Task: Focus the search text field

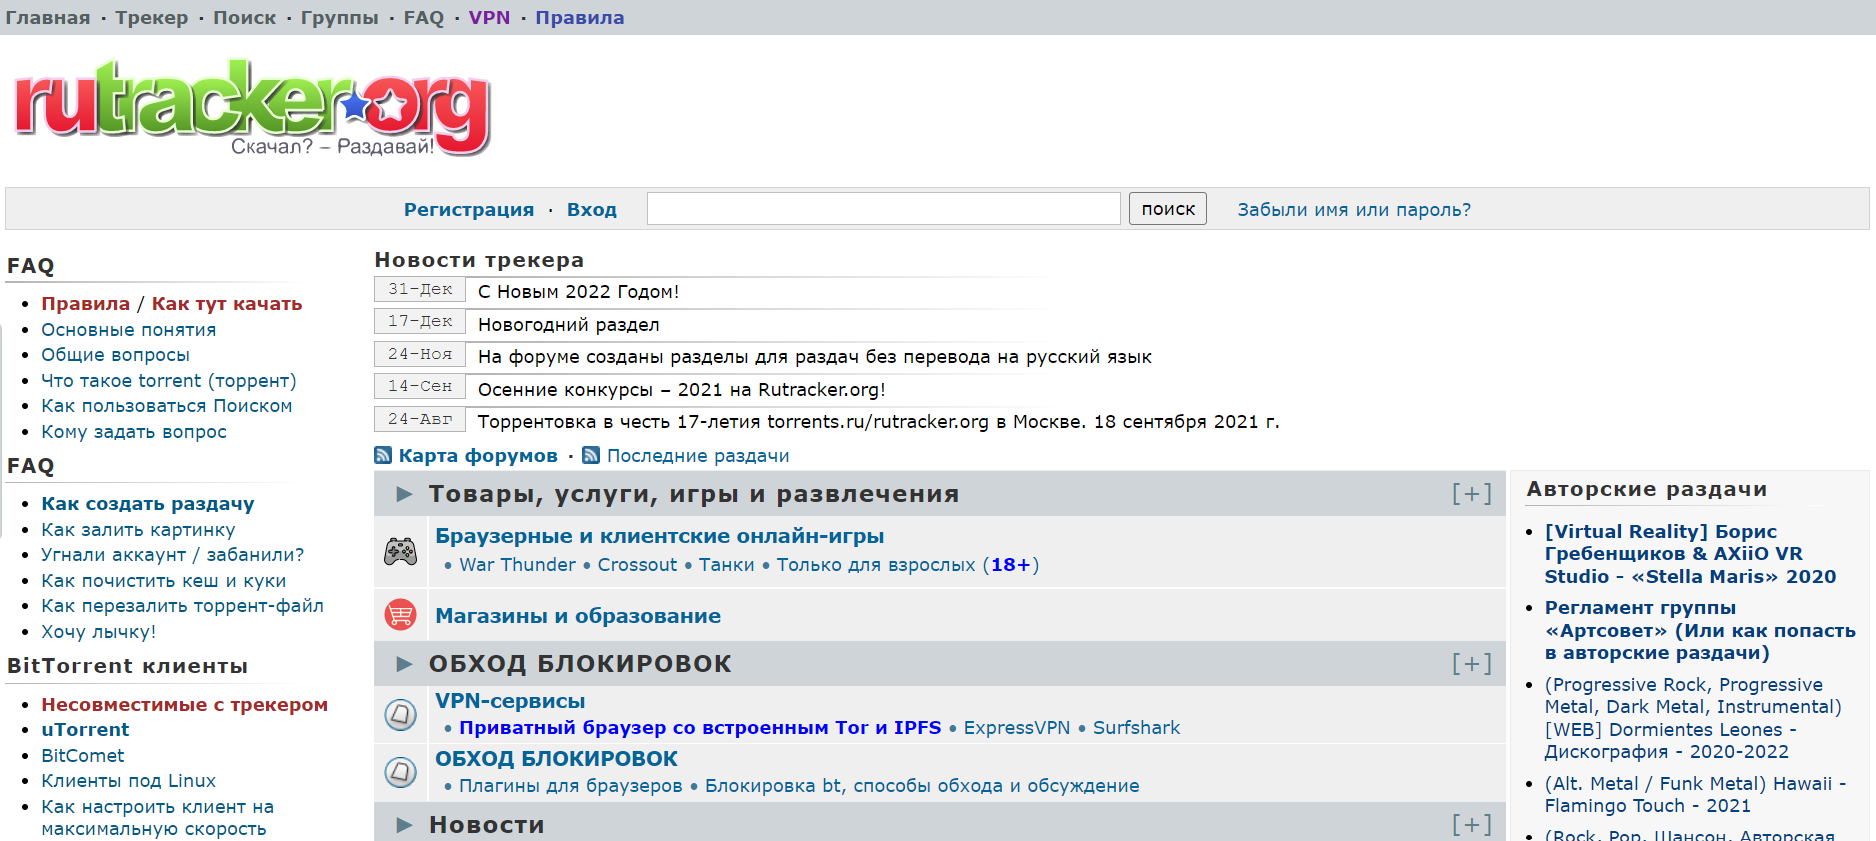Action: click(884, 209)
